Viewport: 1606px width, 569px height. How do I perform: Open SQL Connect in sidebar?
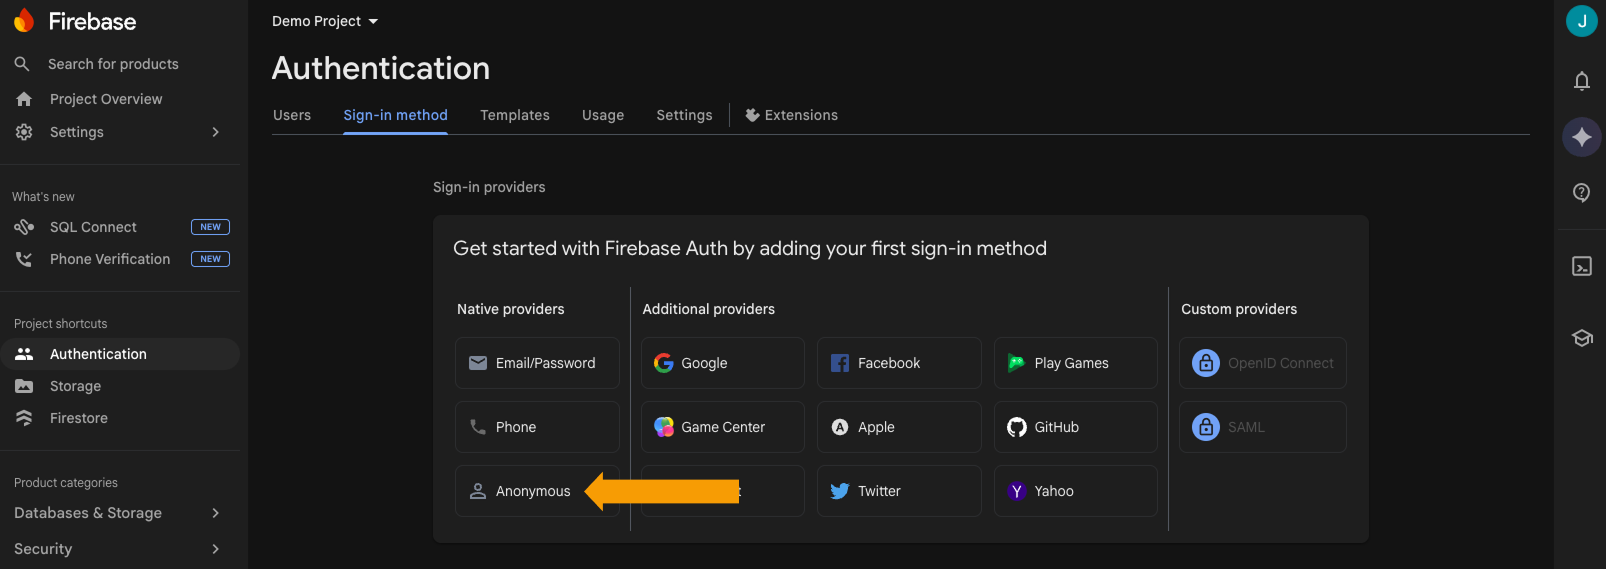(120, 227)
